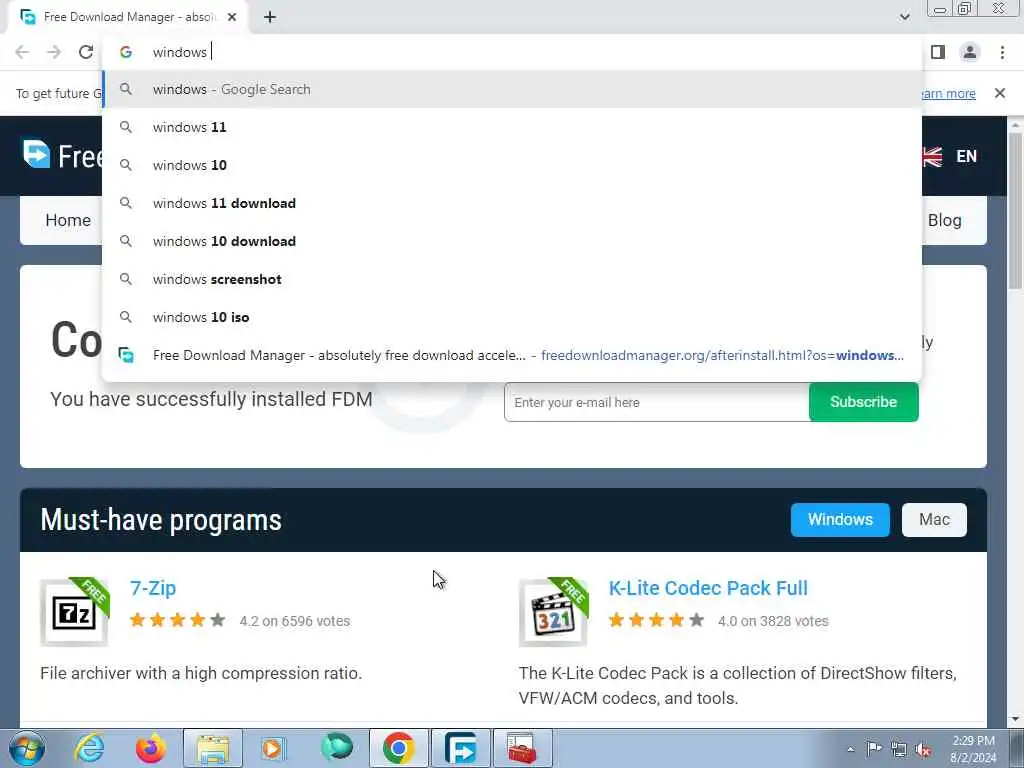
Task: Switch to the Mac programs filter
Action: tap(934, 520)
